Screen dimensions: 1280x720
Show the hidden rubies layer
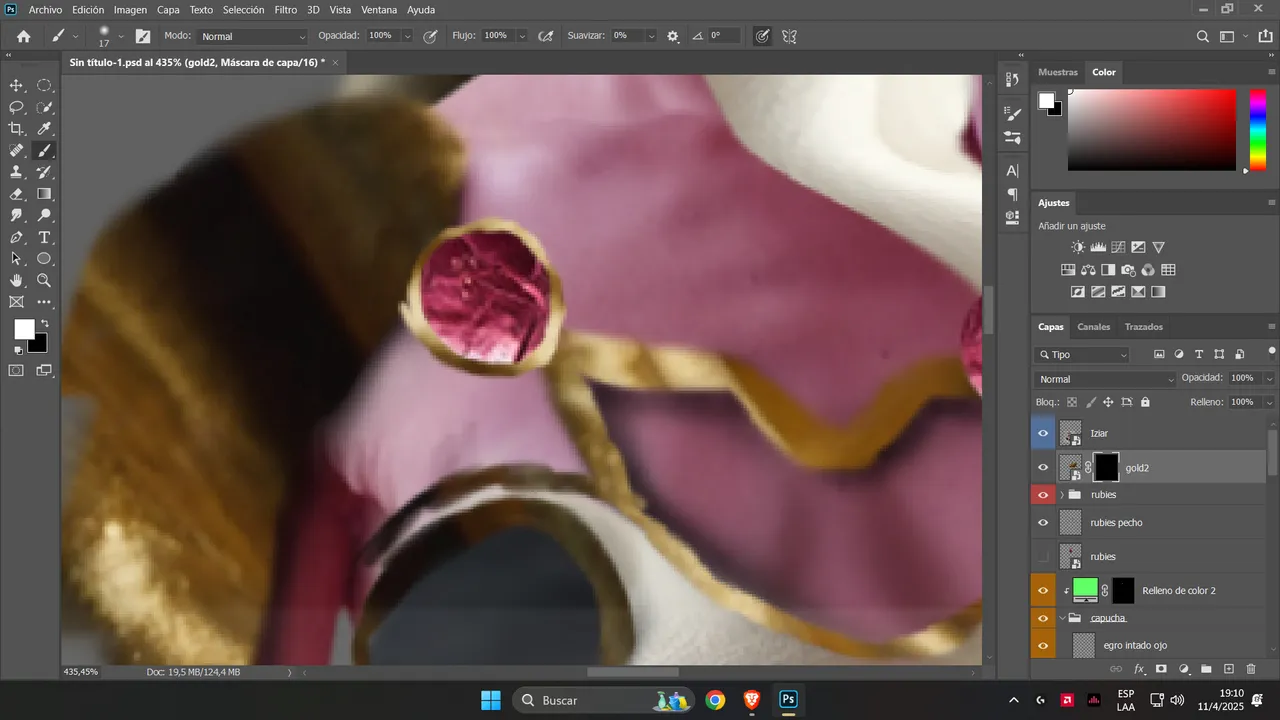[1043, 556]
